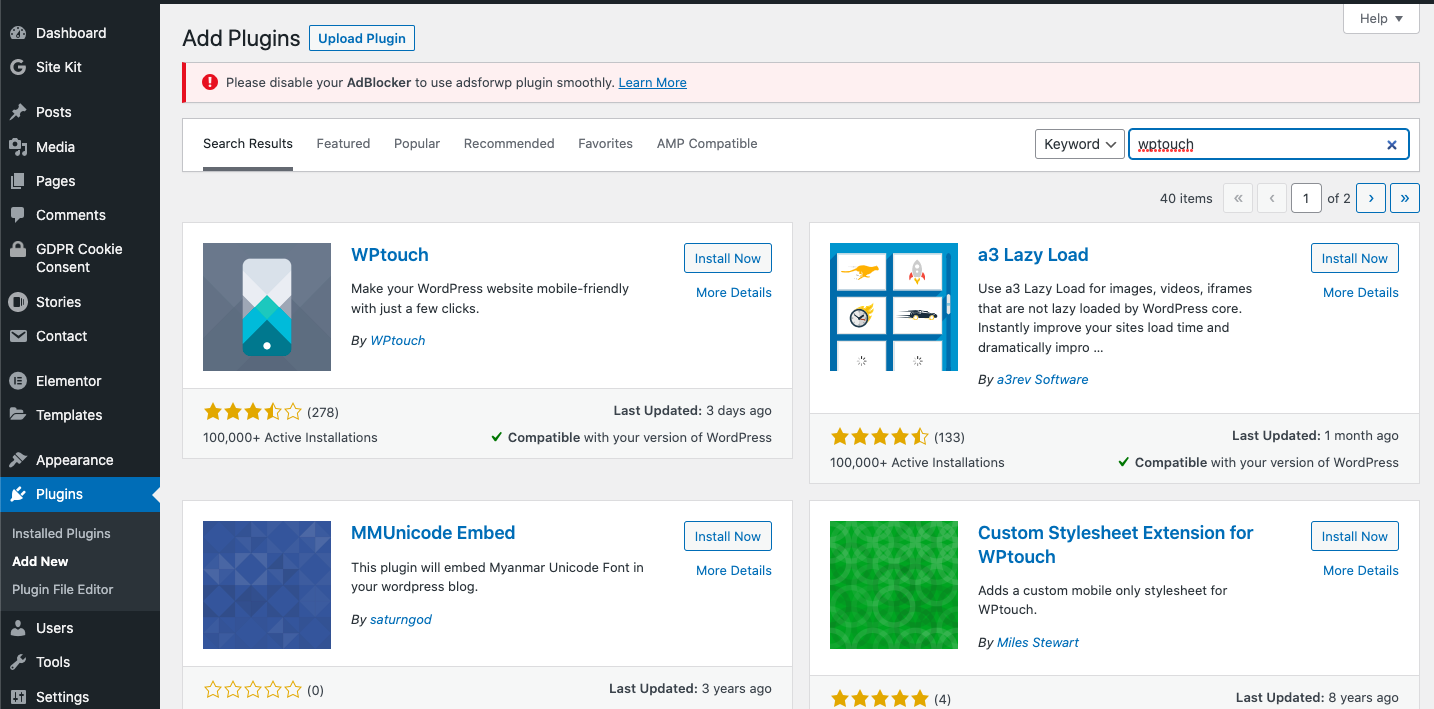Open More Details for MMUnicode Embed
The width and height of the screenshot is (1434, 709).
(734, 571)
